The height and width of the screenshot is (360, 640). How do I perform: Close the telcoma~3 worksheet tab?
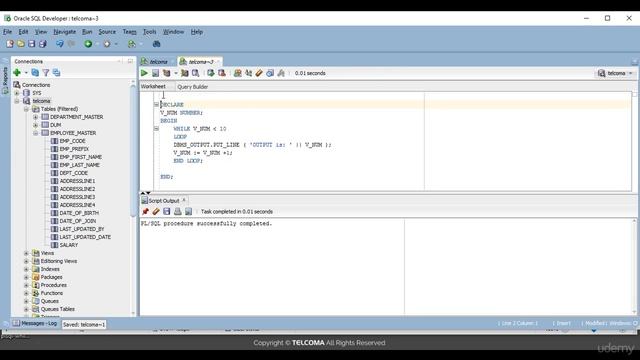point(218,61)
